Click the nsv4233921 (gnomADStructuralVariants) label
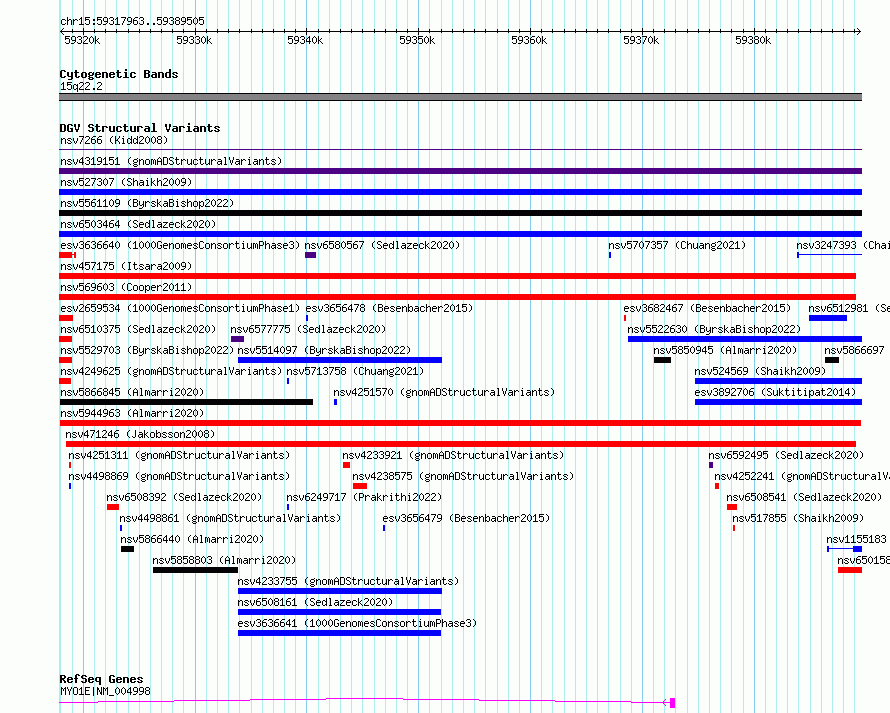This screenshot has height=713, width=890. 453,455
